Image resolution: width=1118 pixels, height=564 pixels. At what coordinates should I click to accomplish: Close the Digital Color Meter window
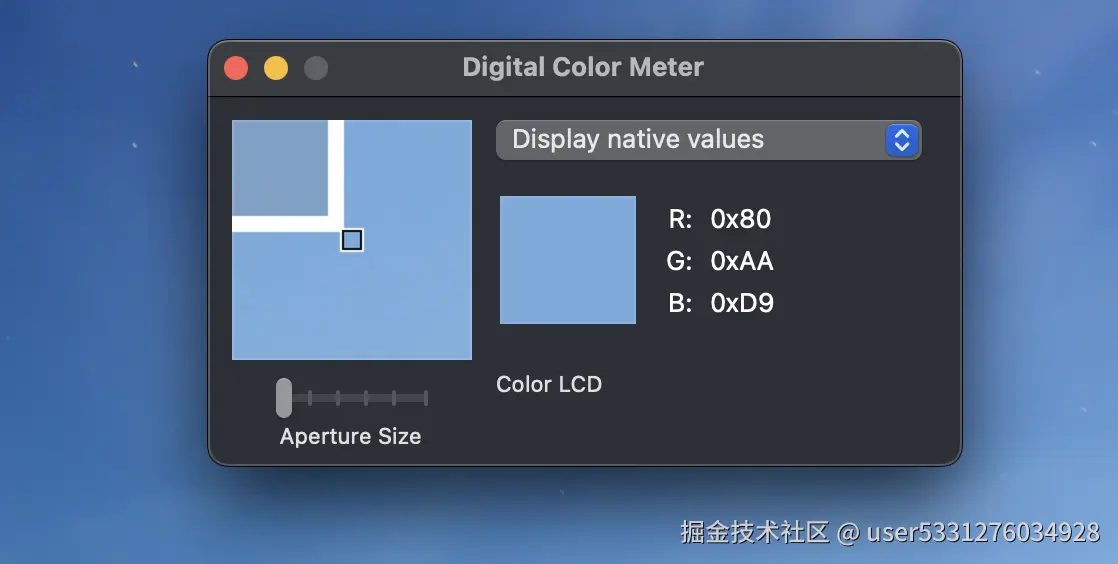click(236, 68)
